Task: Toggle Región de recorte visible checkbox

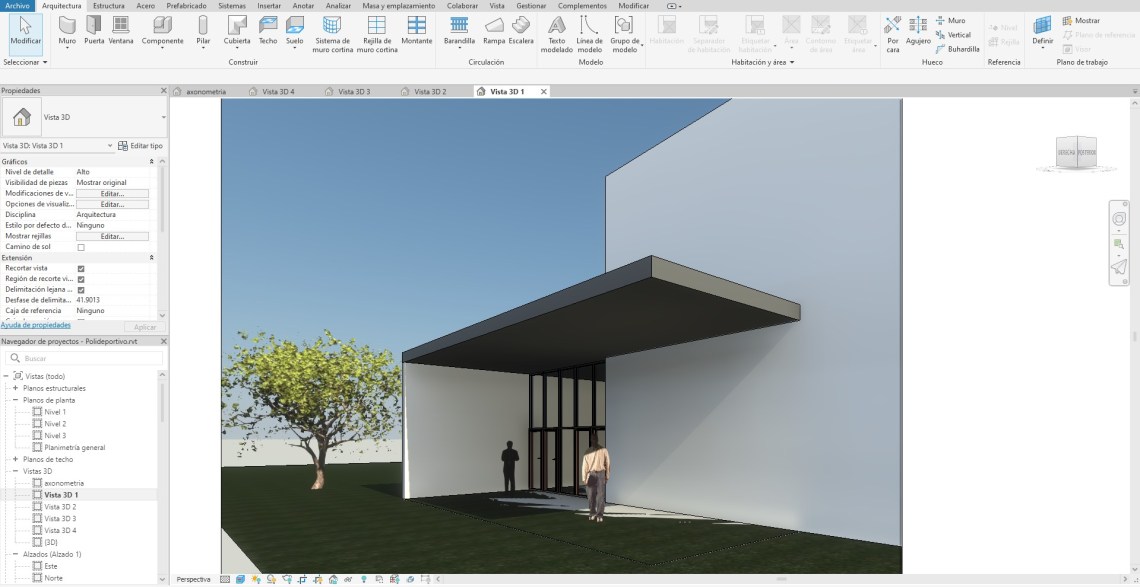Action: tap(81, 279)
